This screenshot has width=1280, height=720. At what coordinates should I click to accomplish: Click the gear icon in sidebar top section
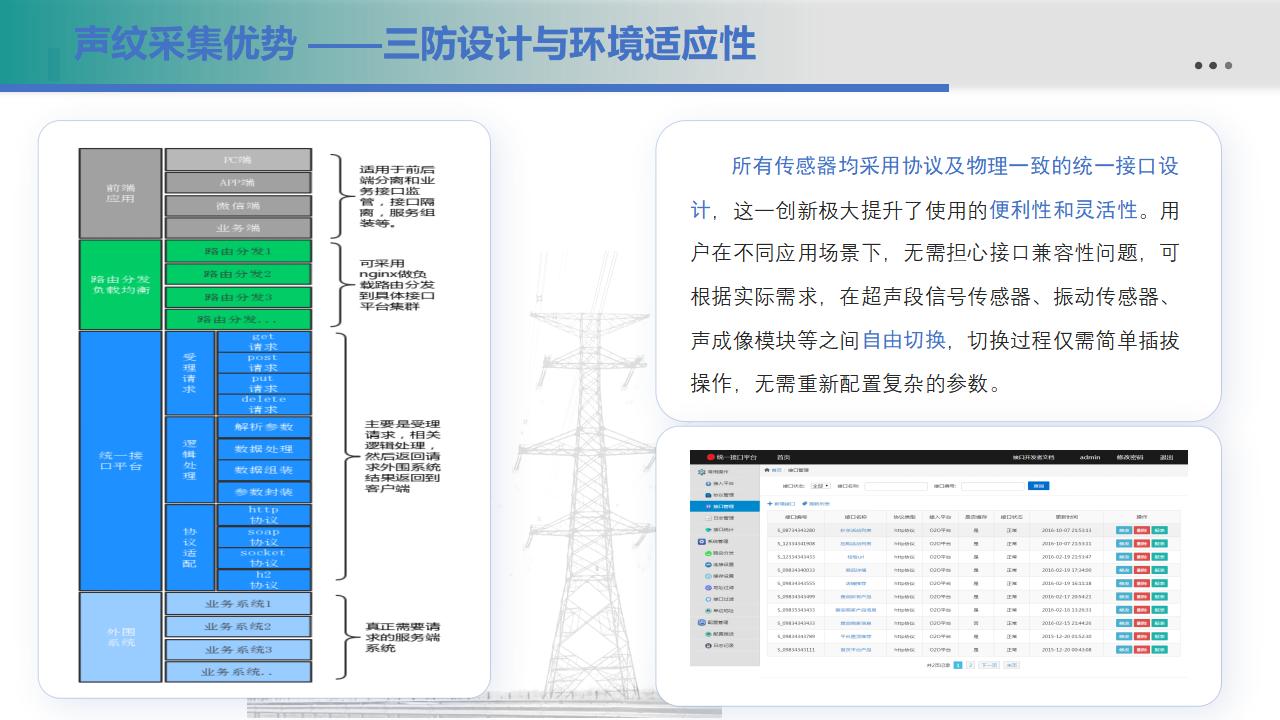[701, 470]
